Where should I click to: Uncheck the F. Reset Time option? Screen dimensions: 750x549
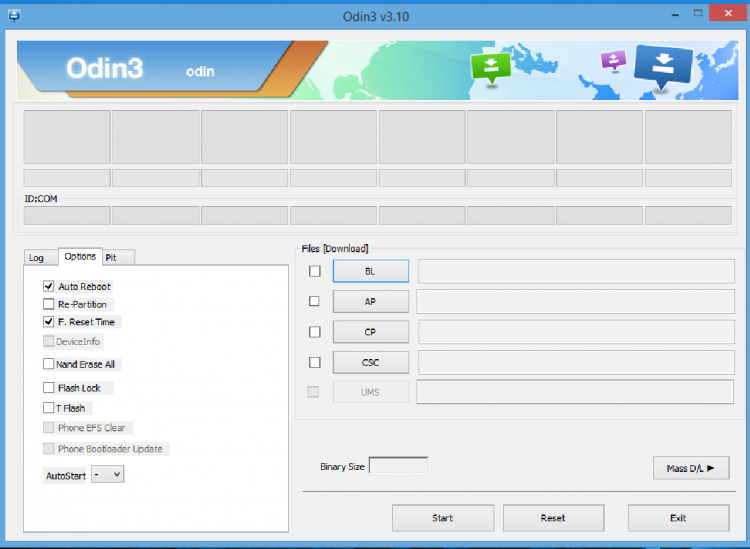(48, 322)
